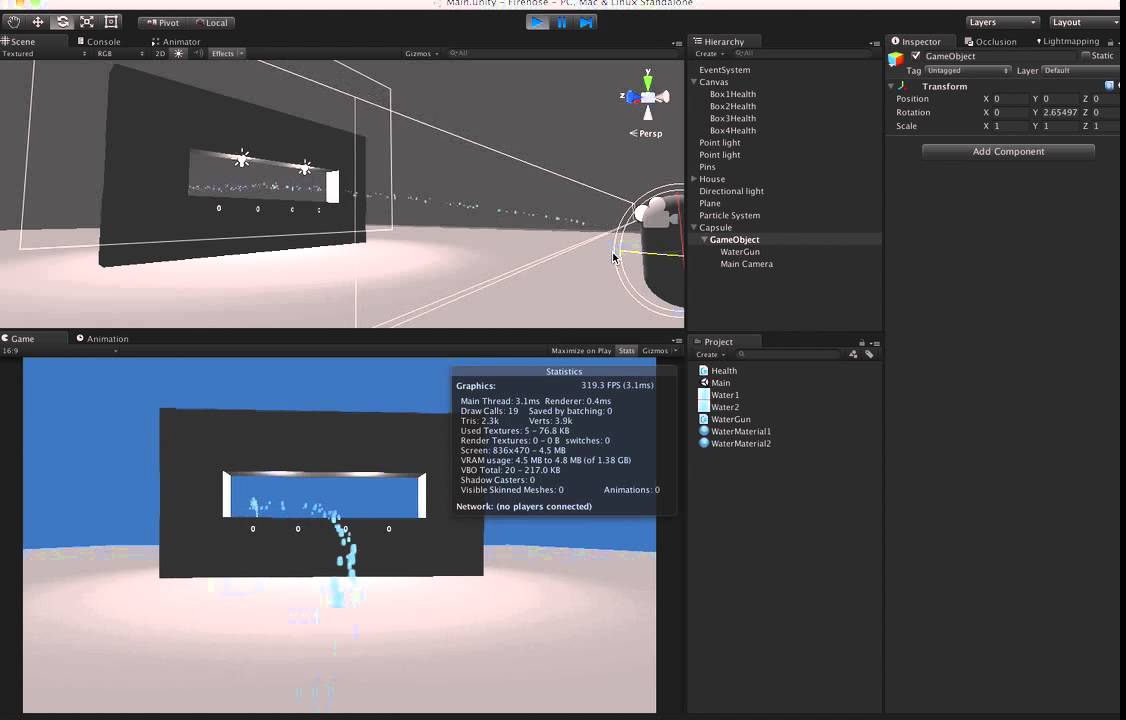This screenshot has width=1126, height=720.
Task: Select the Main scene asset
Action: (x=715, y=383)
